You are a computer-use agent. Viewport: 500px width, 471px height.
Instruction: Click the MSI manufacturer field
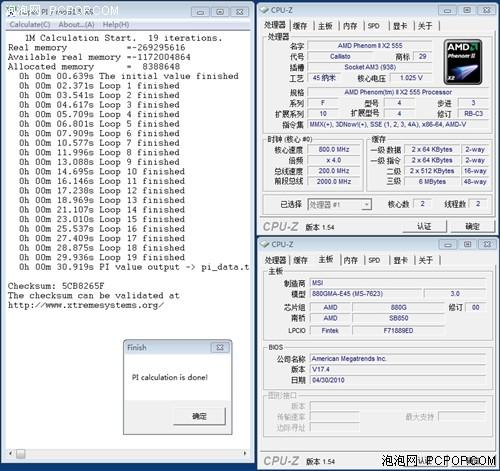397,283
